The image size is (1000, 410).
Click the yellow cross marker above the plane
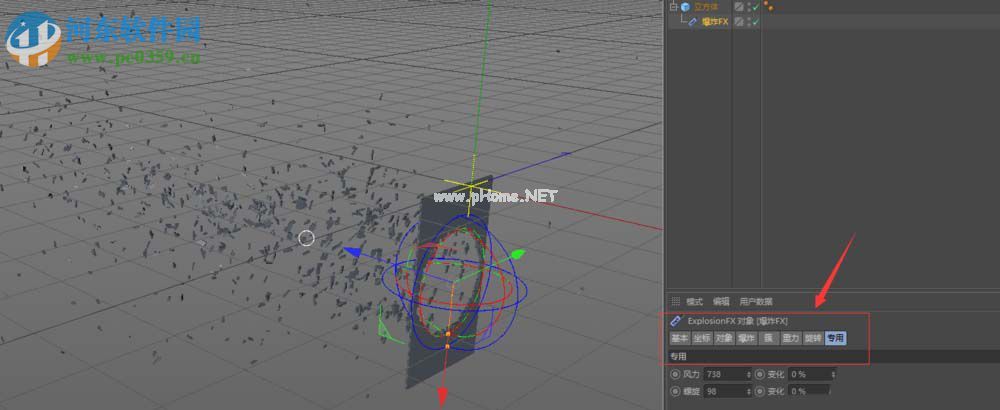point(471,186)
